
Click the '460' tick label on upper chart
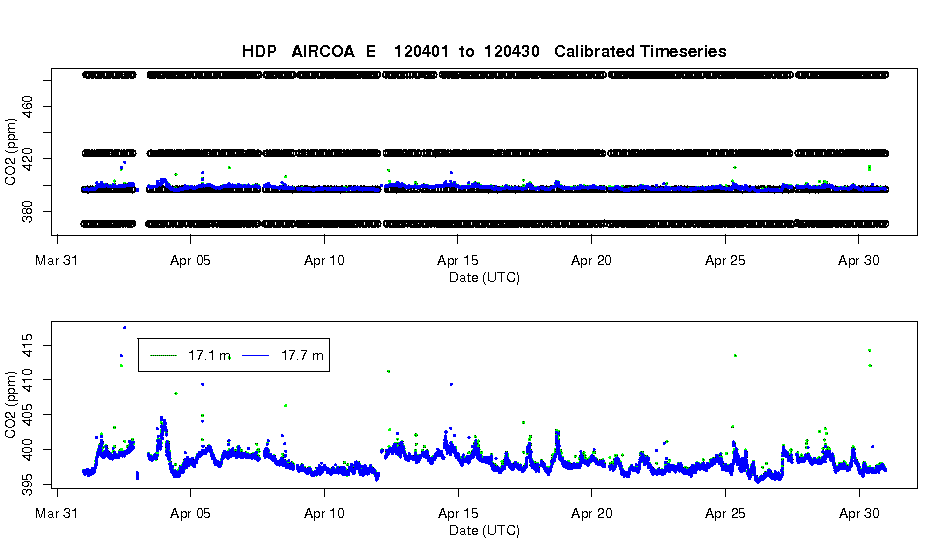tap(27, 106)
